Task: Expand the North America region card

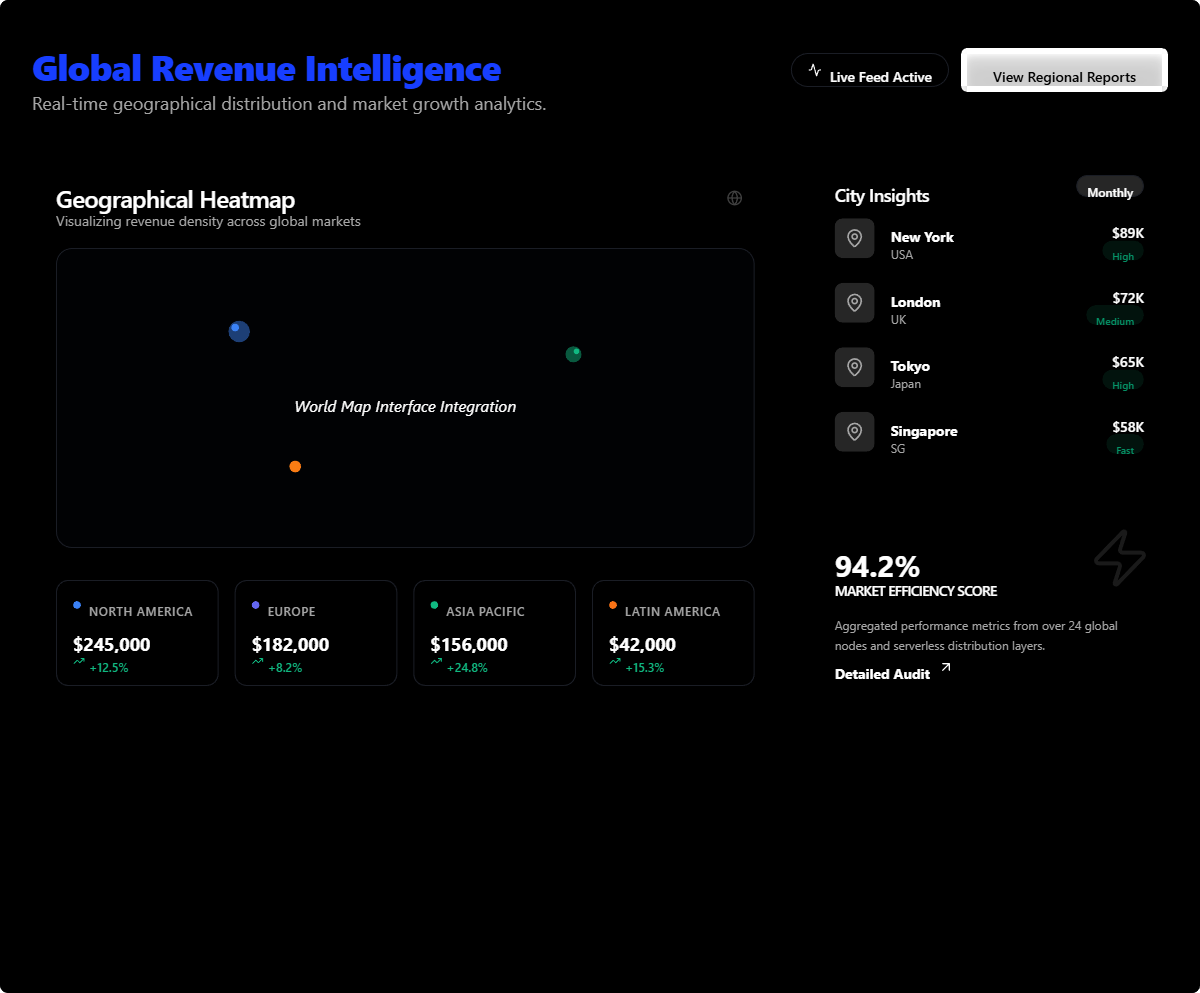Action: [137, 632]
